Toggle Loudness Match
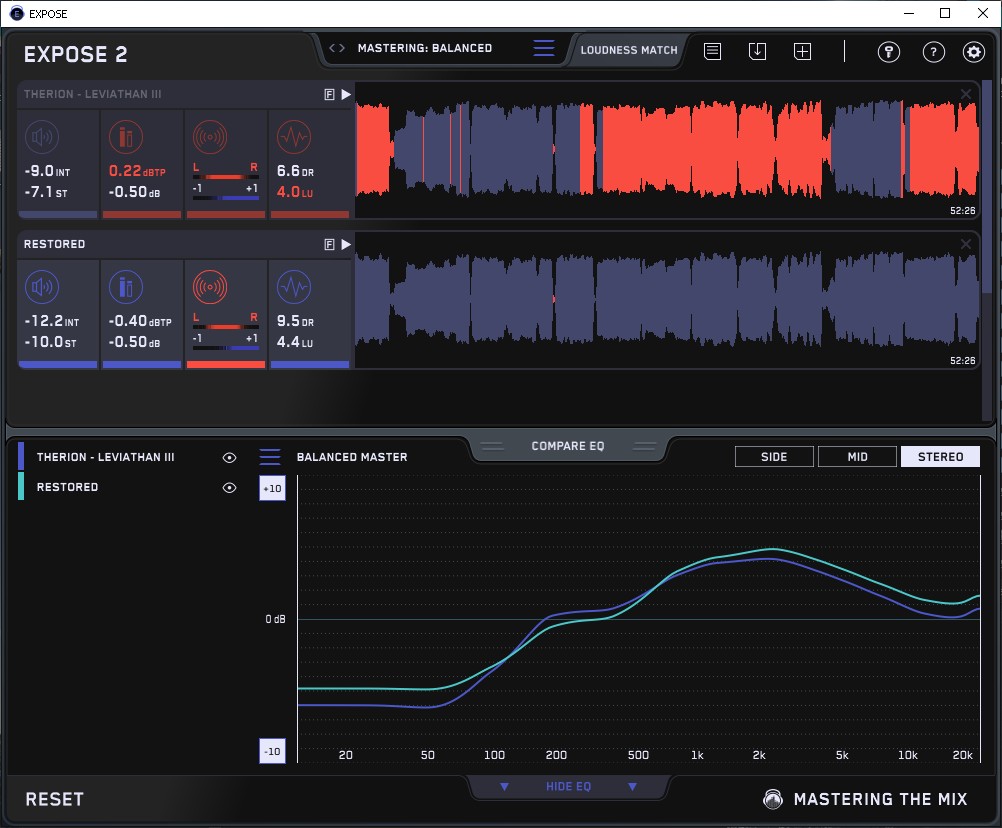Screen dimensions: 1002x828 (628, 49)
